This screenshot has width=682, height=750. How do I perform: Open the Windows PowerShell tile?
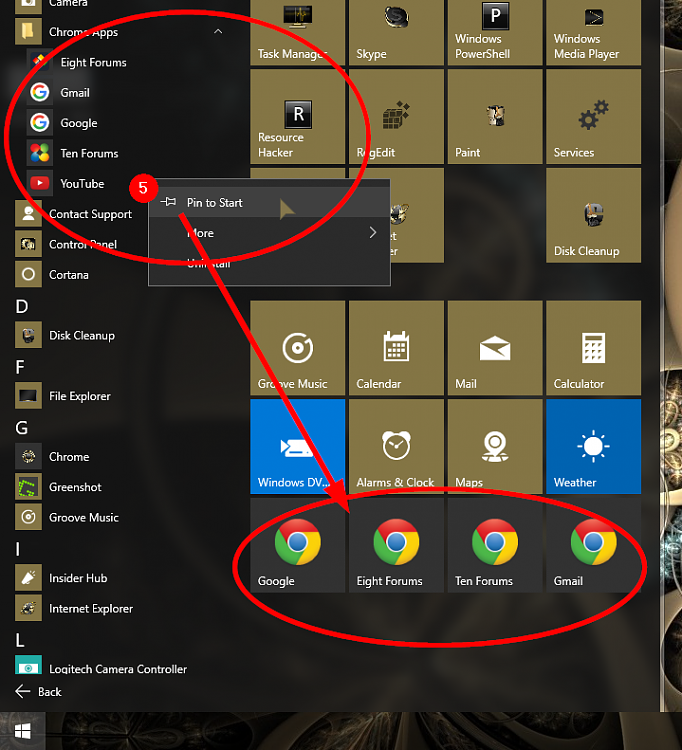495,32
